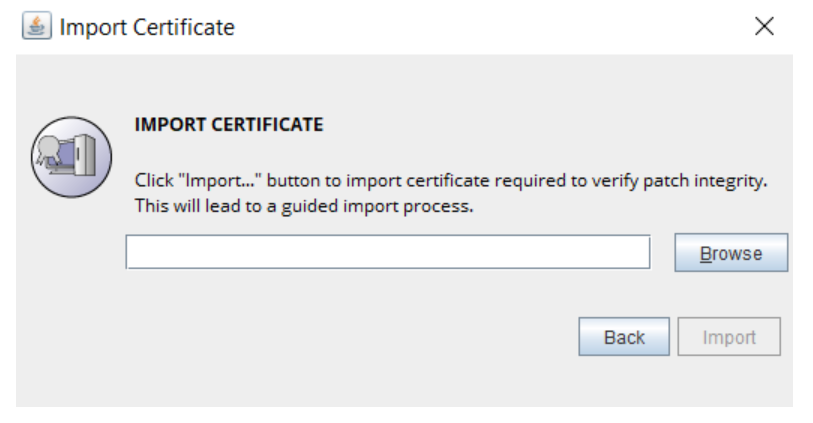The image size is (813, 423).
Task: Click the "Import Certificate" window title text
Action: pos(147,28)
